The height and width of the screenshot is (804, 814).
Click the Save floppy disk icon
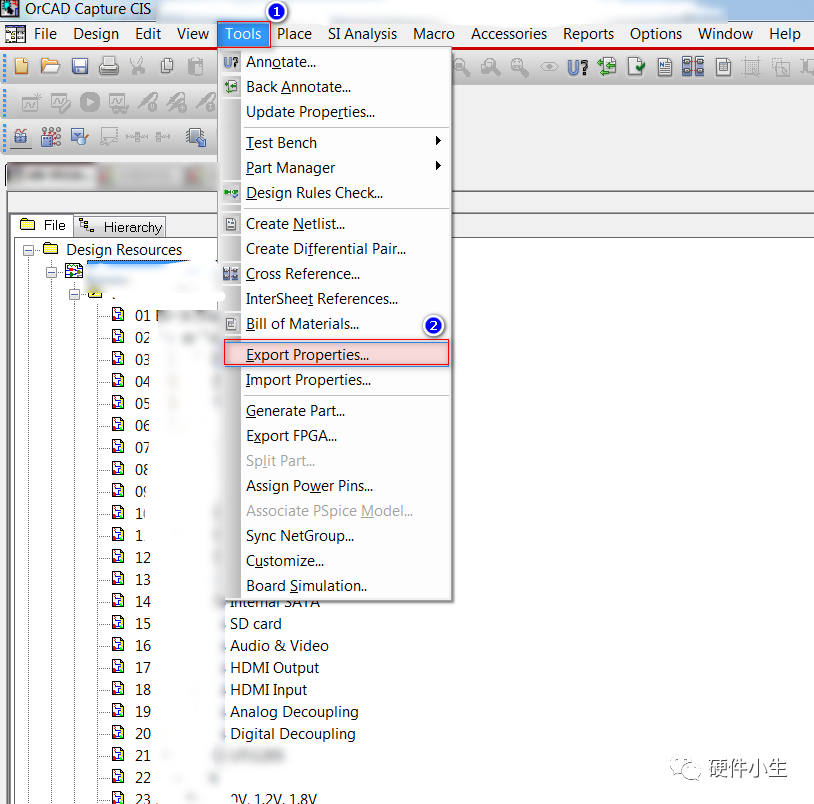tap(80, 66)
